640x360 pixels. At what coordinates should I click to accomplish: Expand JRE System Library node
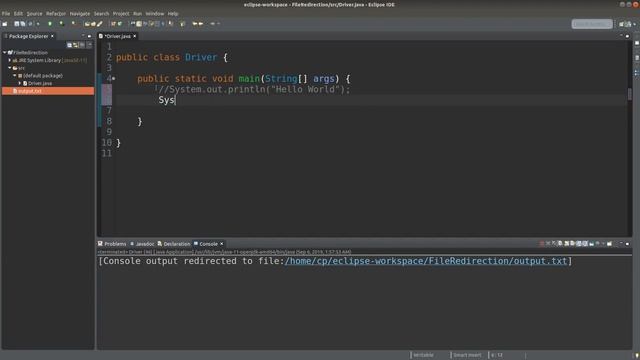[x=10, y=60]
